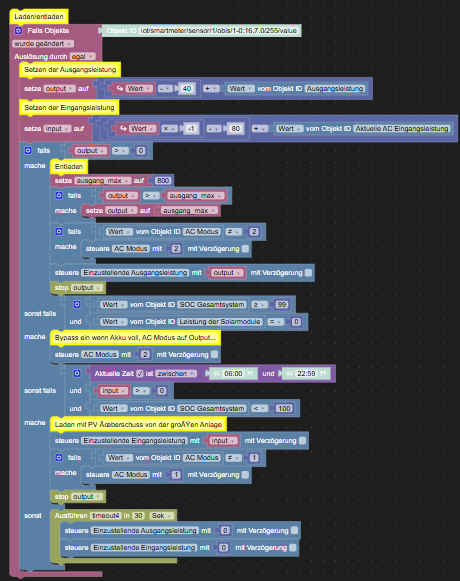The image size is (460, 581).
Task: Edit the number field 40
Action: pos(186,89)
